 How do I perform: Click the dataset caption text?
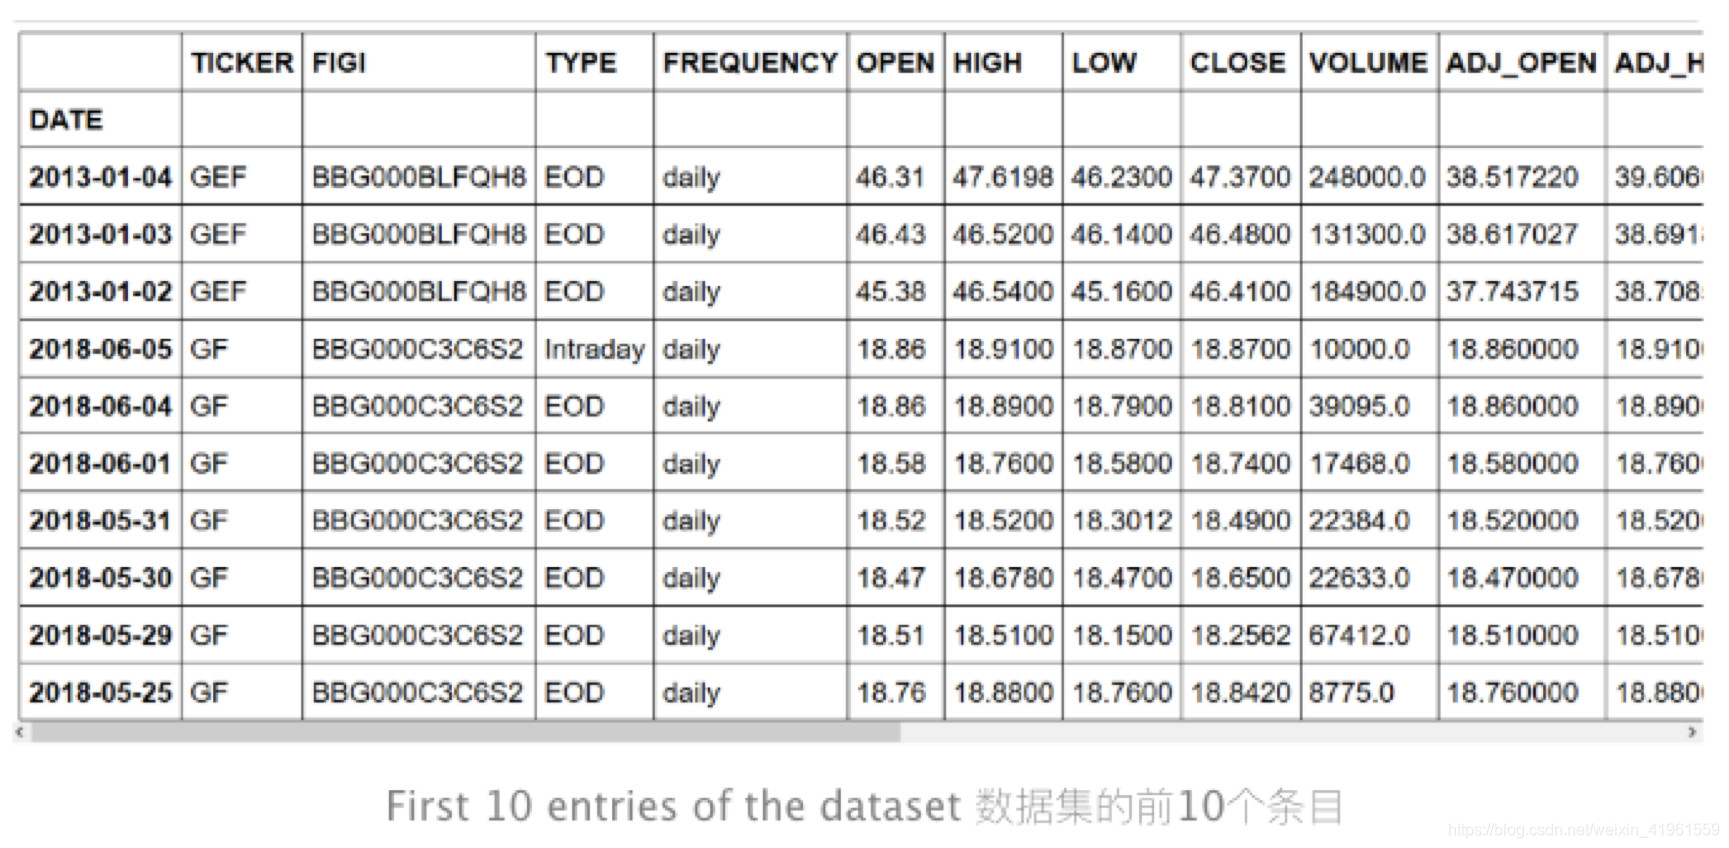(865, 806)
